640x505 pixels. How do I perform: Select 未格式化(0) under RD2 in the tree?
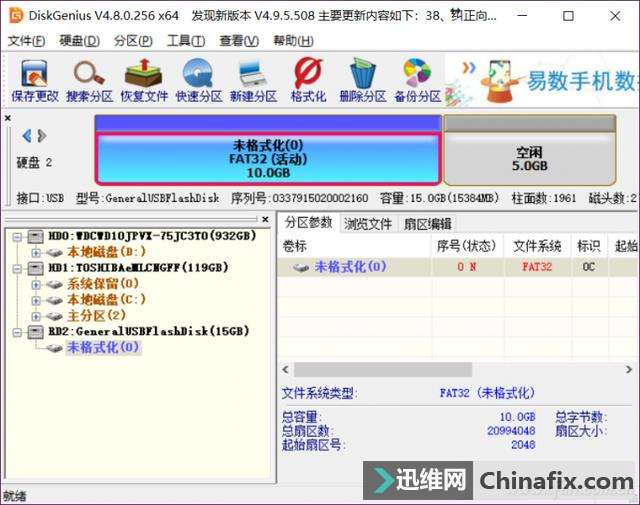click(103, 347)
